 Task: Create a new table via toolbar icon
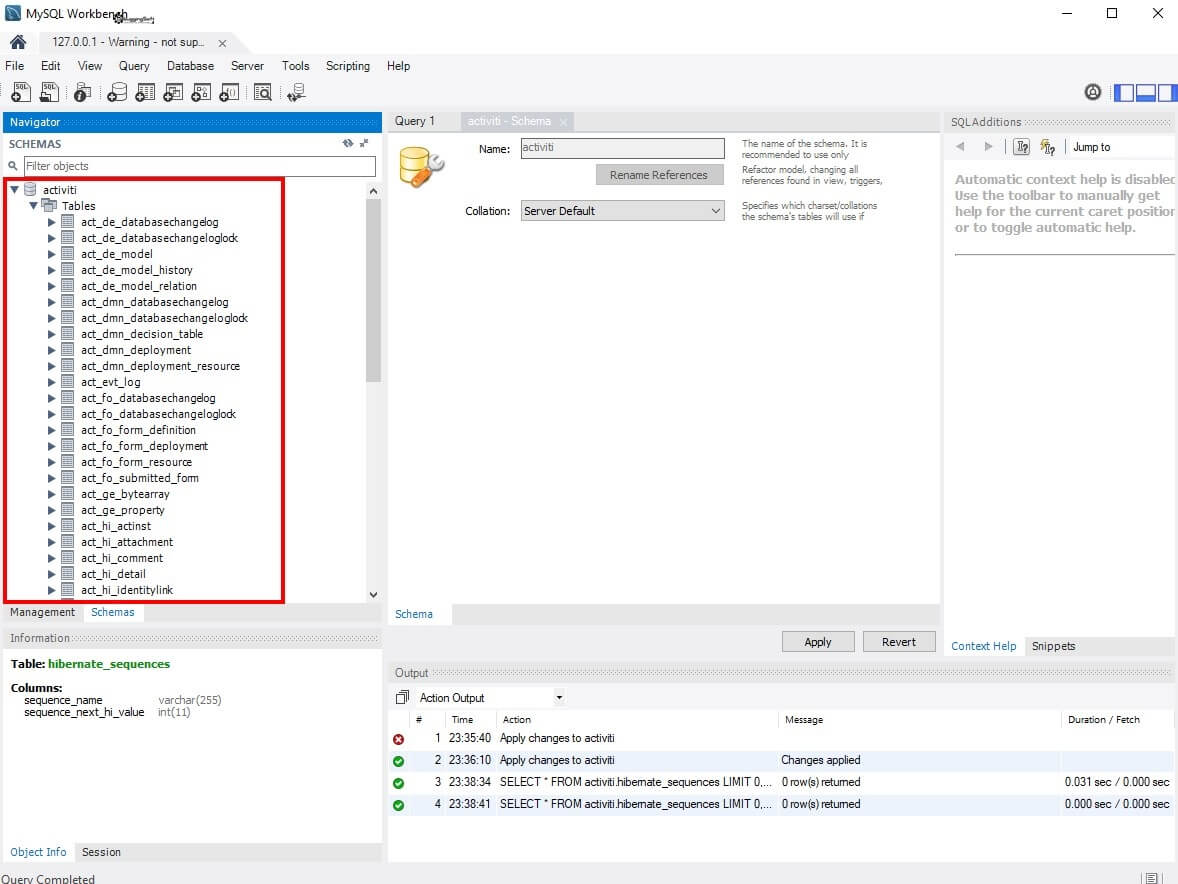(145, 92)
